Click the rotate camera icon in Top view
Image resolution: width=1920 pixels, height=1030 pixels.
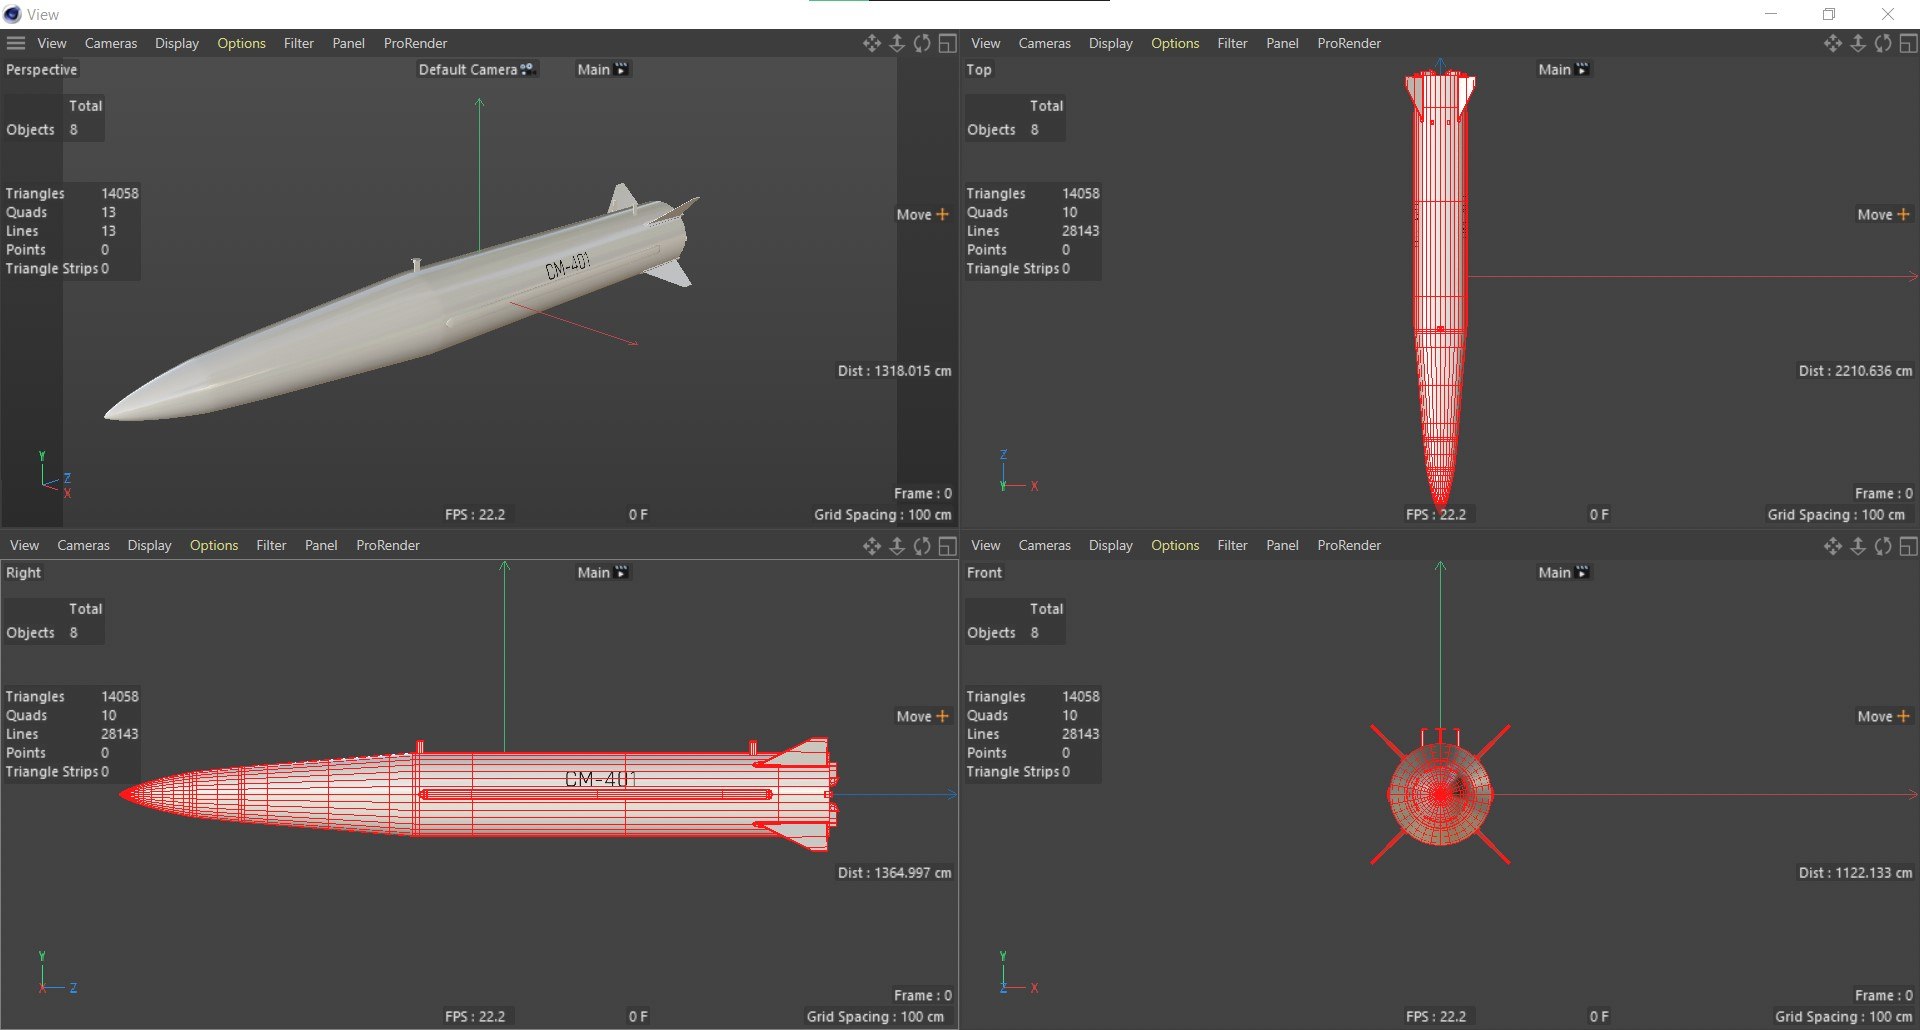coord(1883,43)
